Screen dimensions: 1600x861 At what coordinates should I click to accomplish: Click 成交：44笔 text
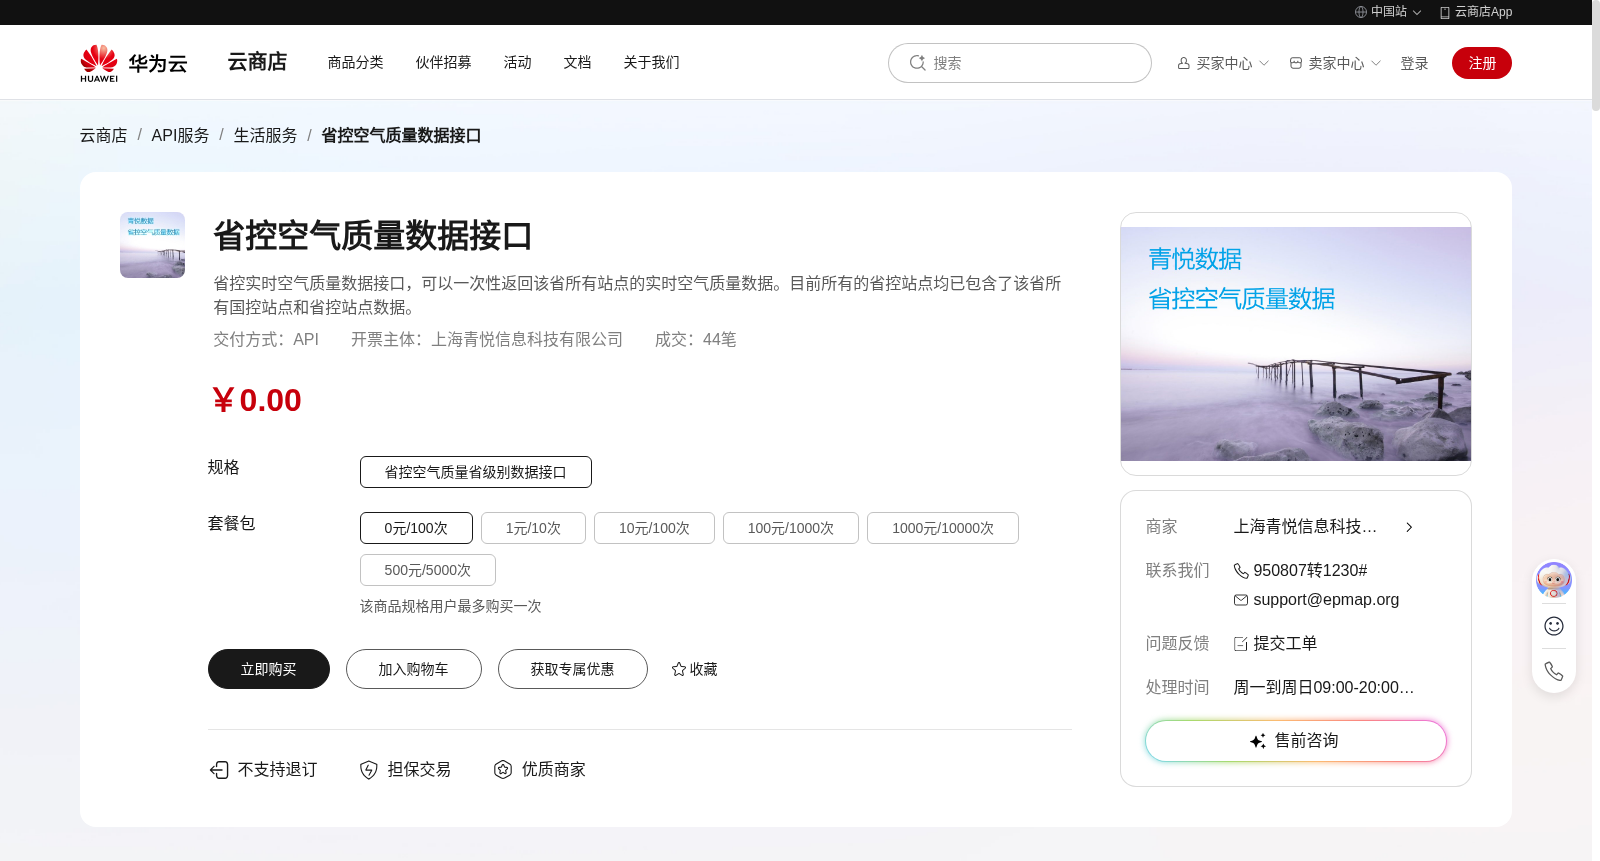tap(696, 339)
